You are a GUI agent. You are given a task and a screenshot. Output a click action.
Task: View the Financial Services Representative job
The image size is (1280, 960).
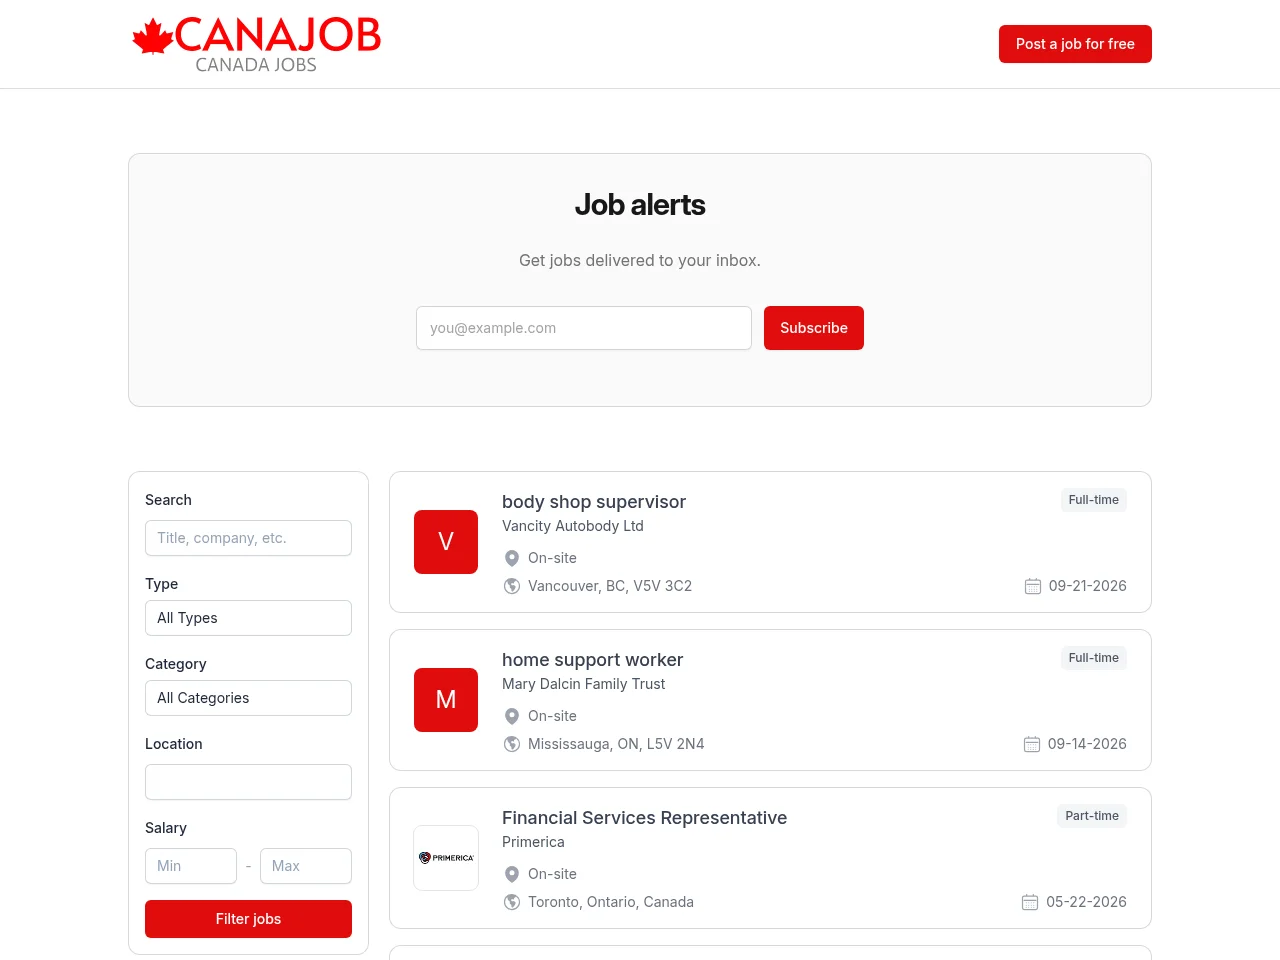[644, 818]
